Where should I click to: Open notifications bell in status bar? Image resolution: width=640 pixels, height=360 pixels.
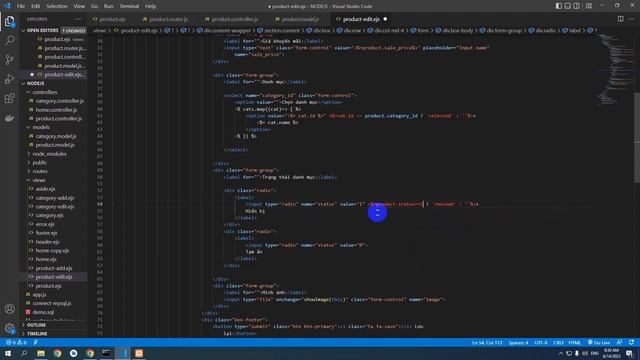pos(631,342)
